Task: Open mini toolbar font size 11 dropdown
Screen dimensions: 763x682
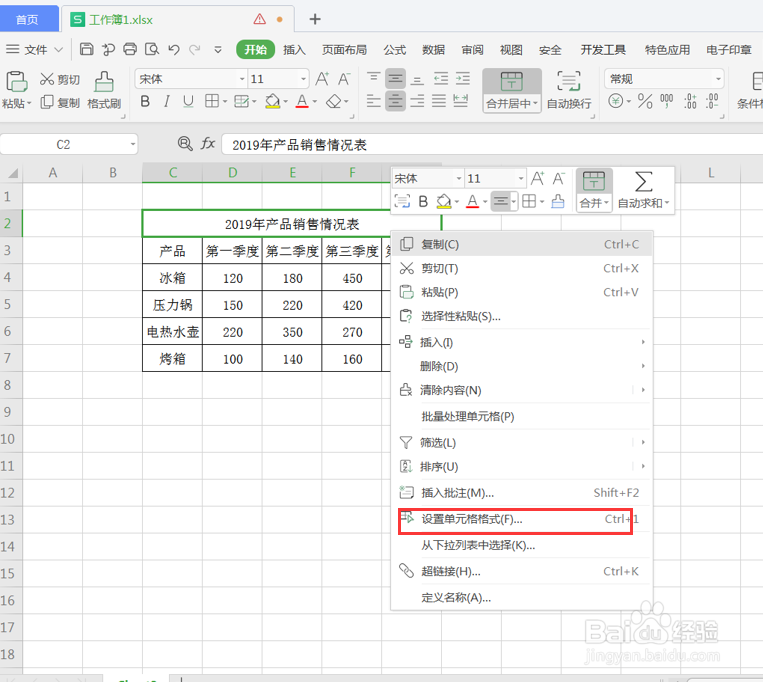Action: tap(521, 179)
